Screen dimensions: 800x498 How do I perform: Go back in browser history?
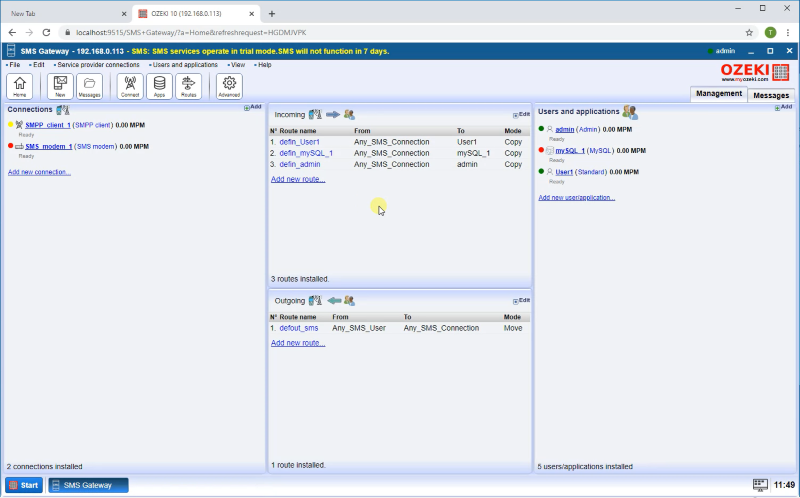(12, 33)
